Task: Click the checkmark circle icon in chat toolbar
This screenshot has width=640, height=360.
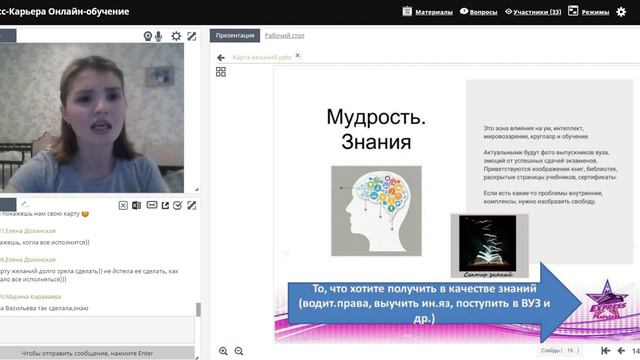Action: (178, 205)
